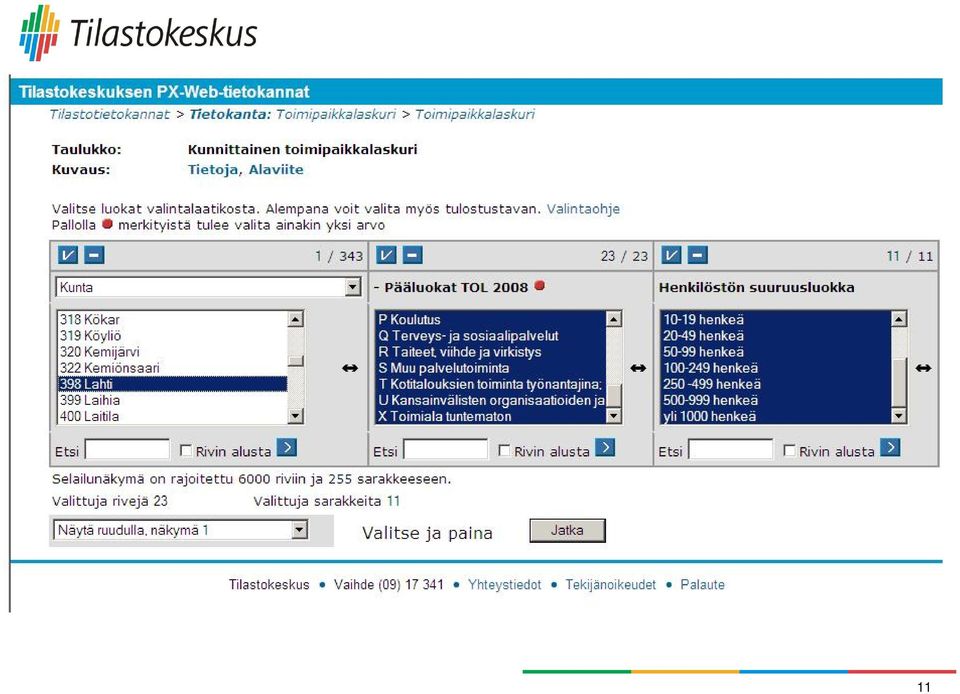
Task: Widen the Pääluokat list with the double-arrow icon
Action: (638, 368)
